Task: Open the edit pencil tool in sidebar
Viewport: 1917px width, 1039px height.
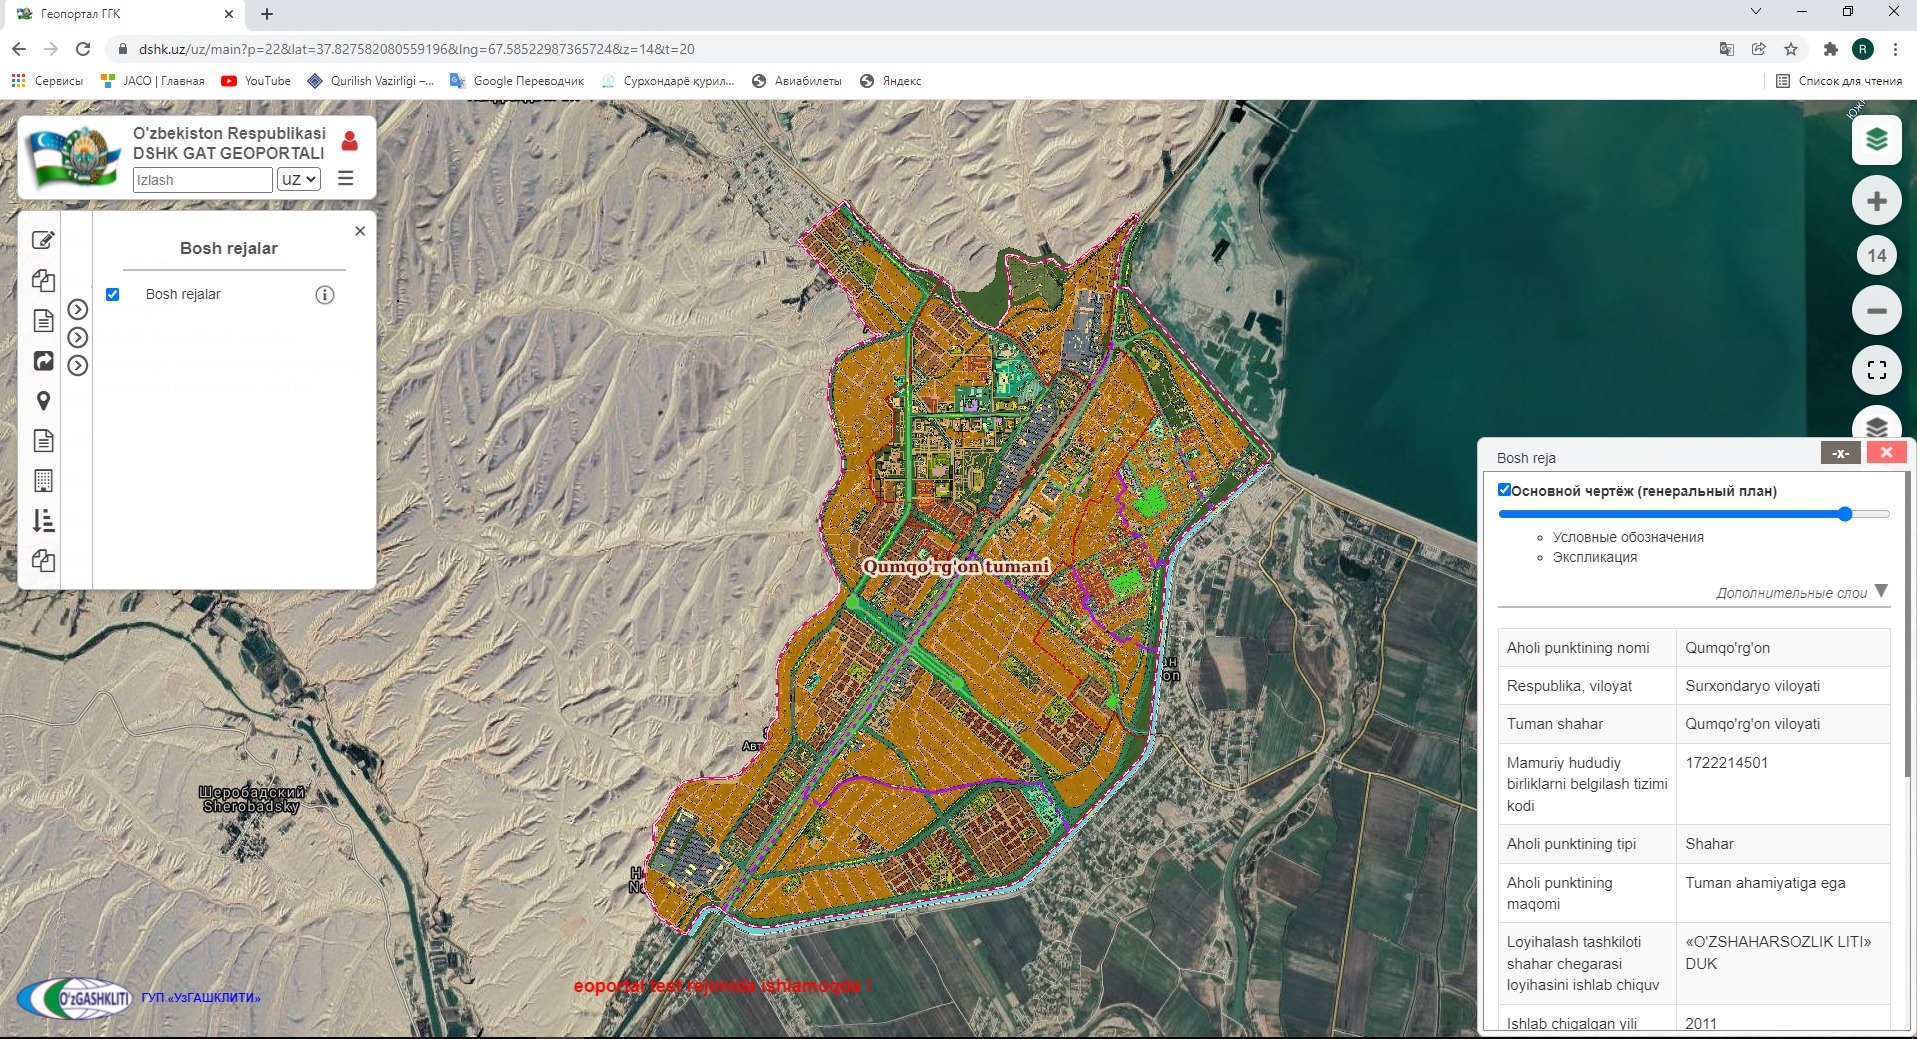Action: coord(43,240)
